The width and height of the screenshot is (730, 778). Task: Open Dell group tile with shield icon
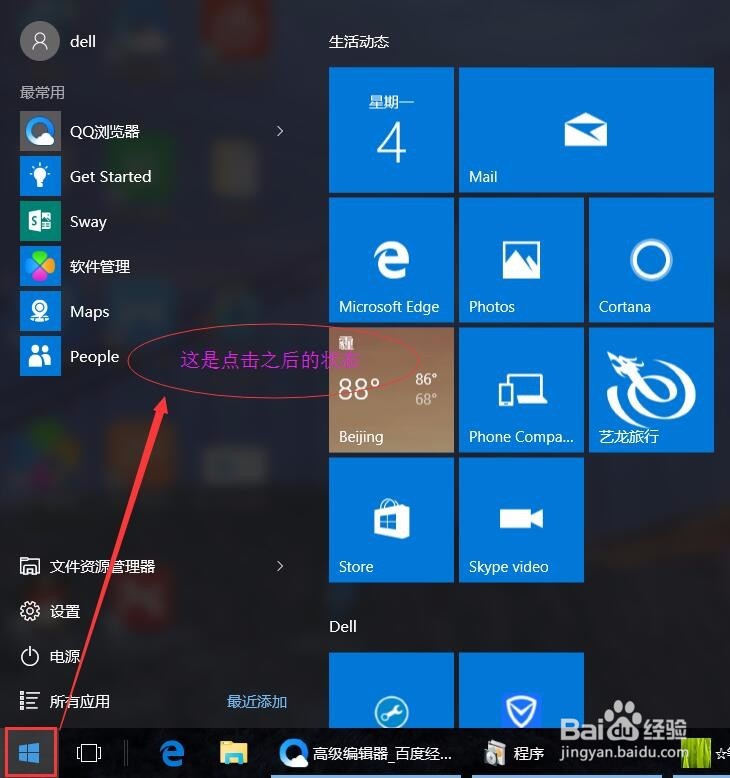[522, 691]
